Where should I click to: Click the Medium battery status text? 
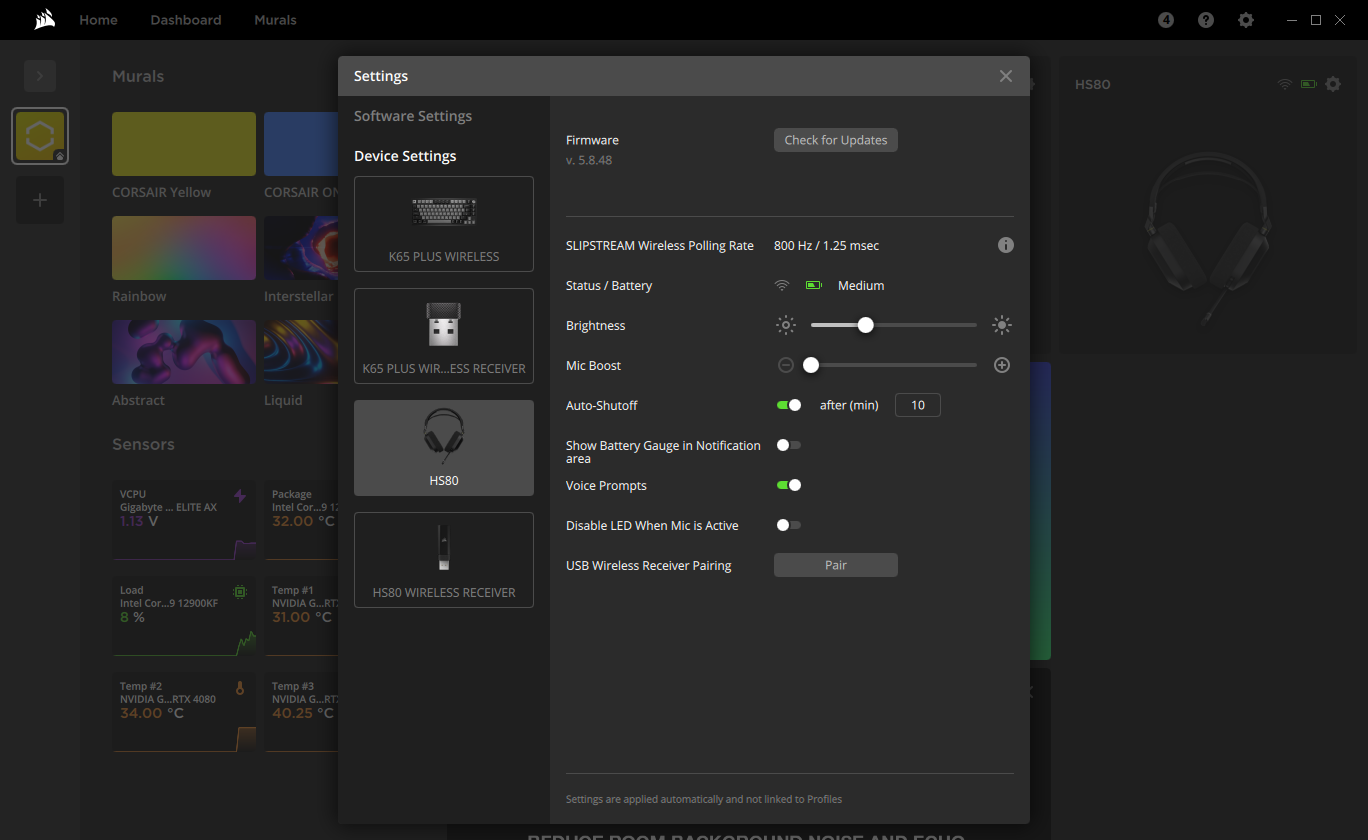tap(861, 285)
